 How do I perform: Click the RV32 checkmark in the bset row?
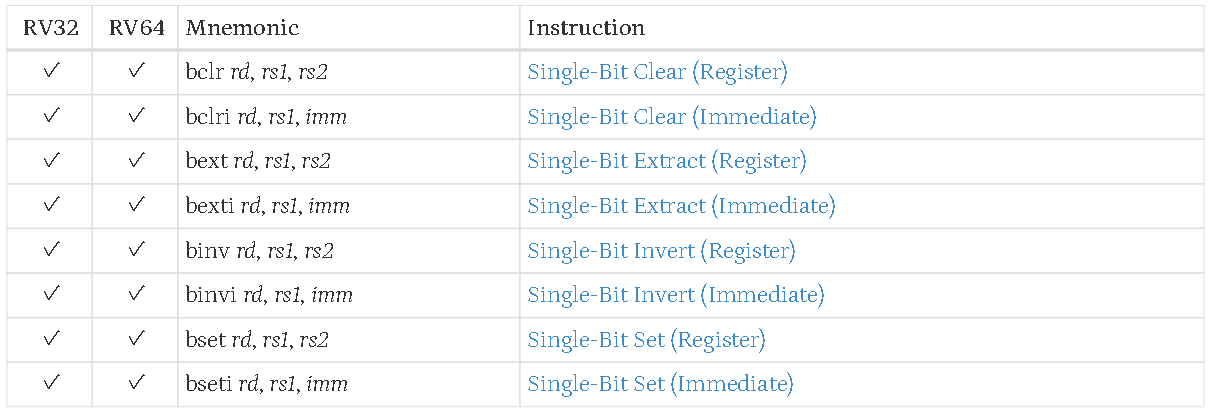(x=51, y=340)
